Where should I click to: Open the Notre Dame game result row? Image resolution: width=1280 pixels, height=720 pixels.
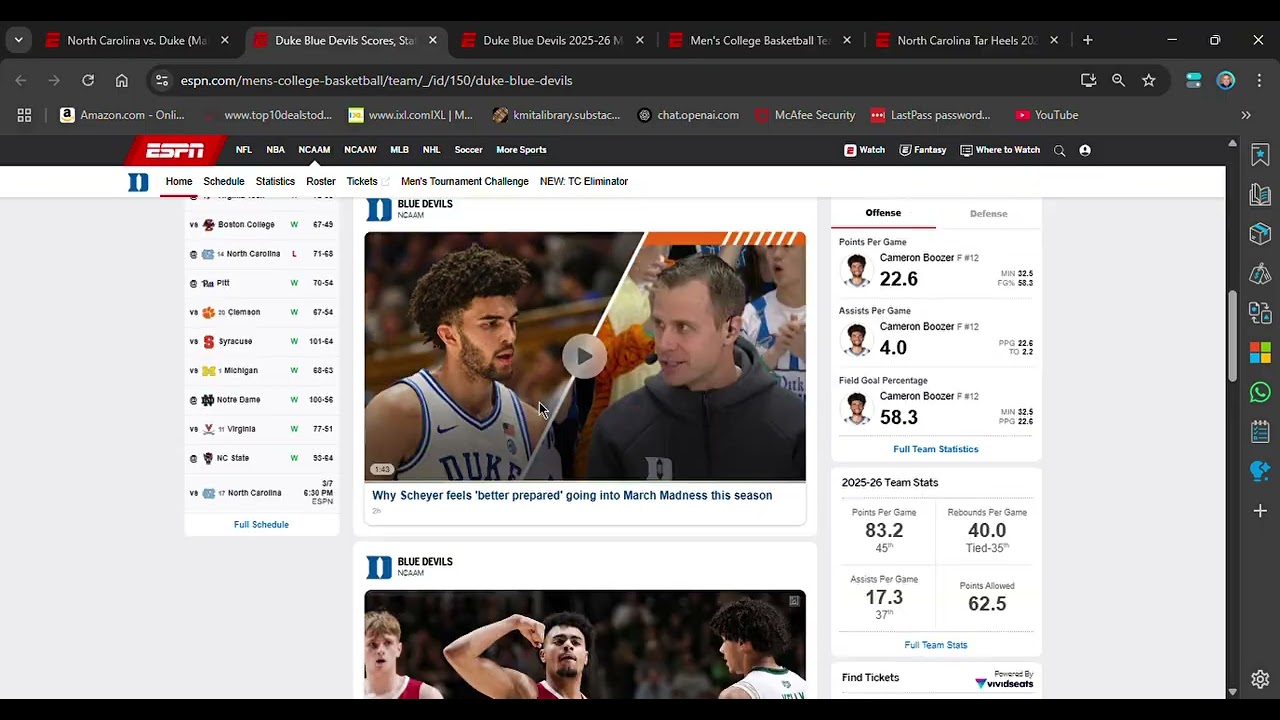(x=261, y=400)
